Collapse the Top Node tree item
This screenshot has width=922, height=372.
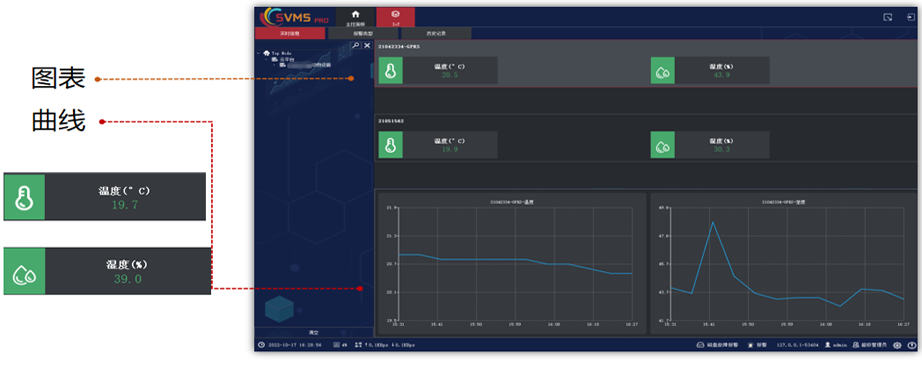click(259, 53)
